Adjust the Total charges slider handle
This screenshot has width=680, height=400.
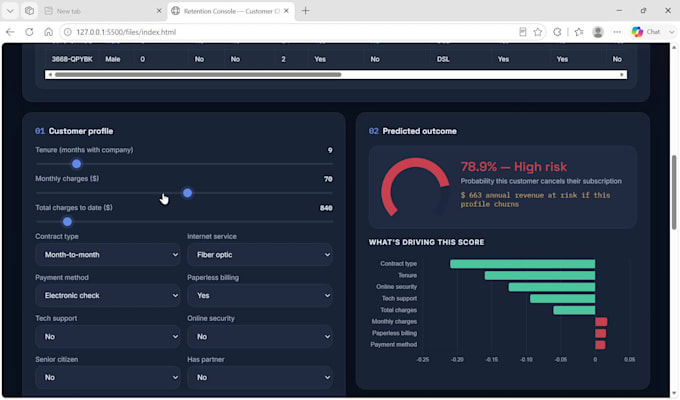pos(67,222)
